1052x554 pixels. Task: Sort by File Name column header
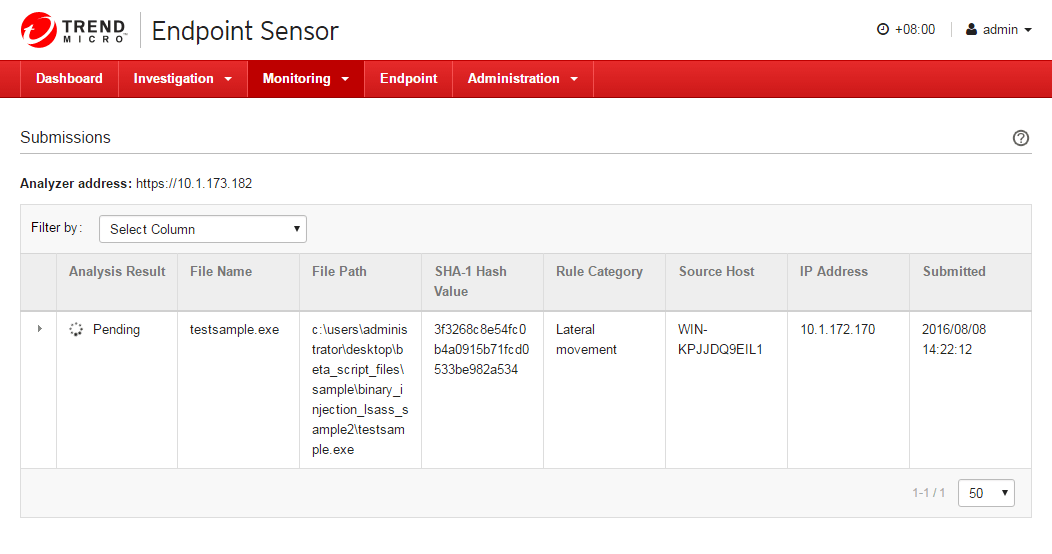221,271
